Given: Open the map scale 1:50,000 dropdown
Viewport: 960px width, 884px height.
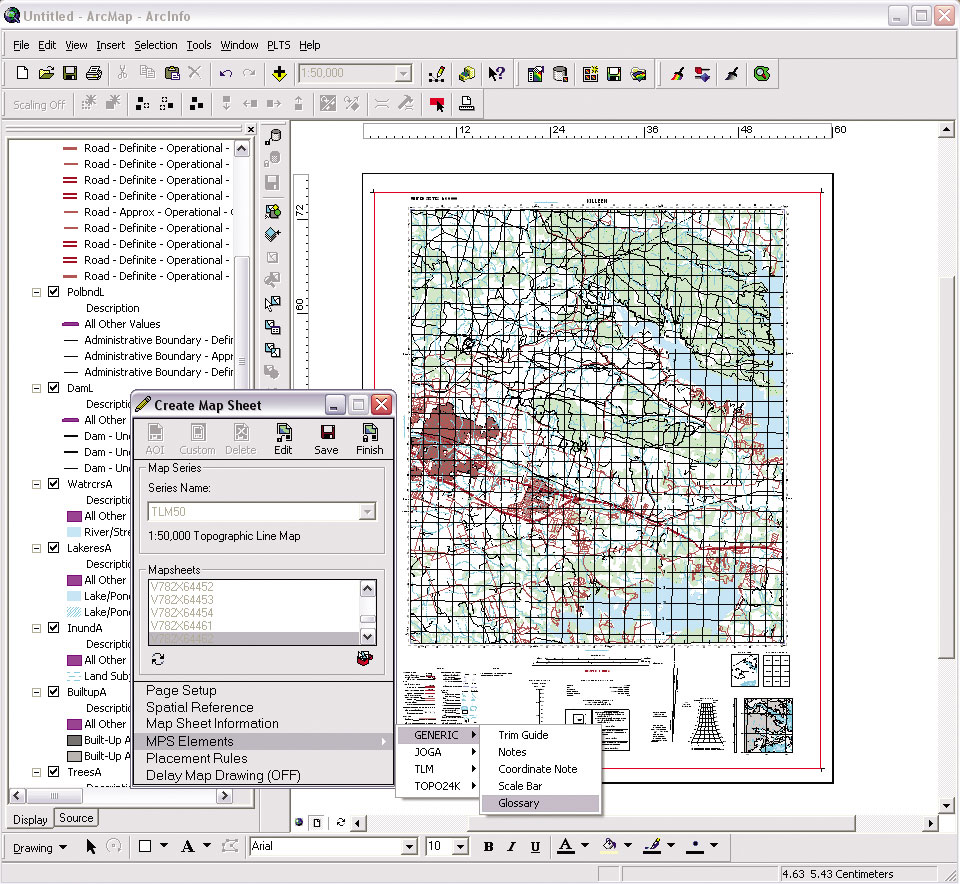Looking at the screenshot, I should tap(403, 73).
